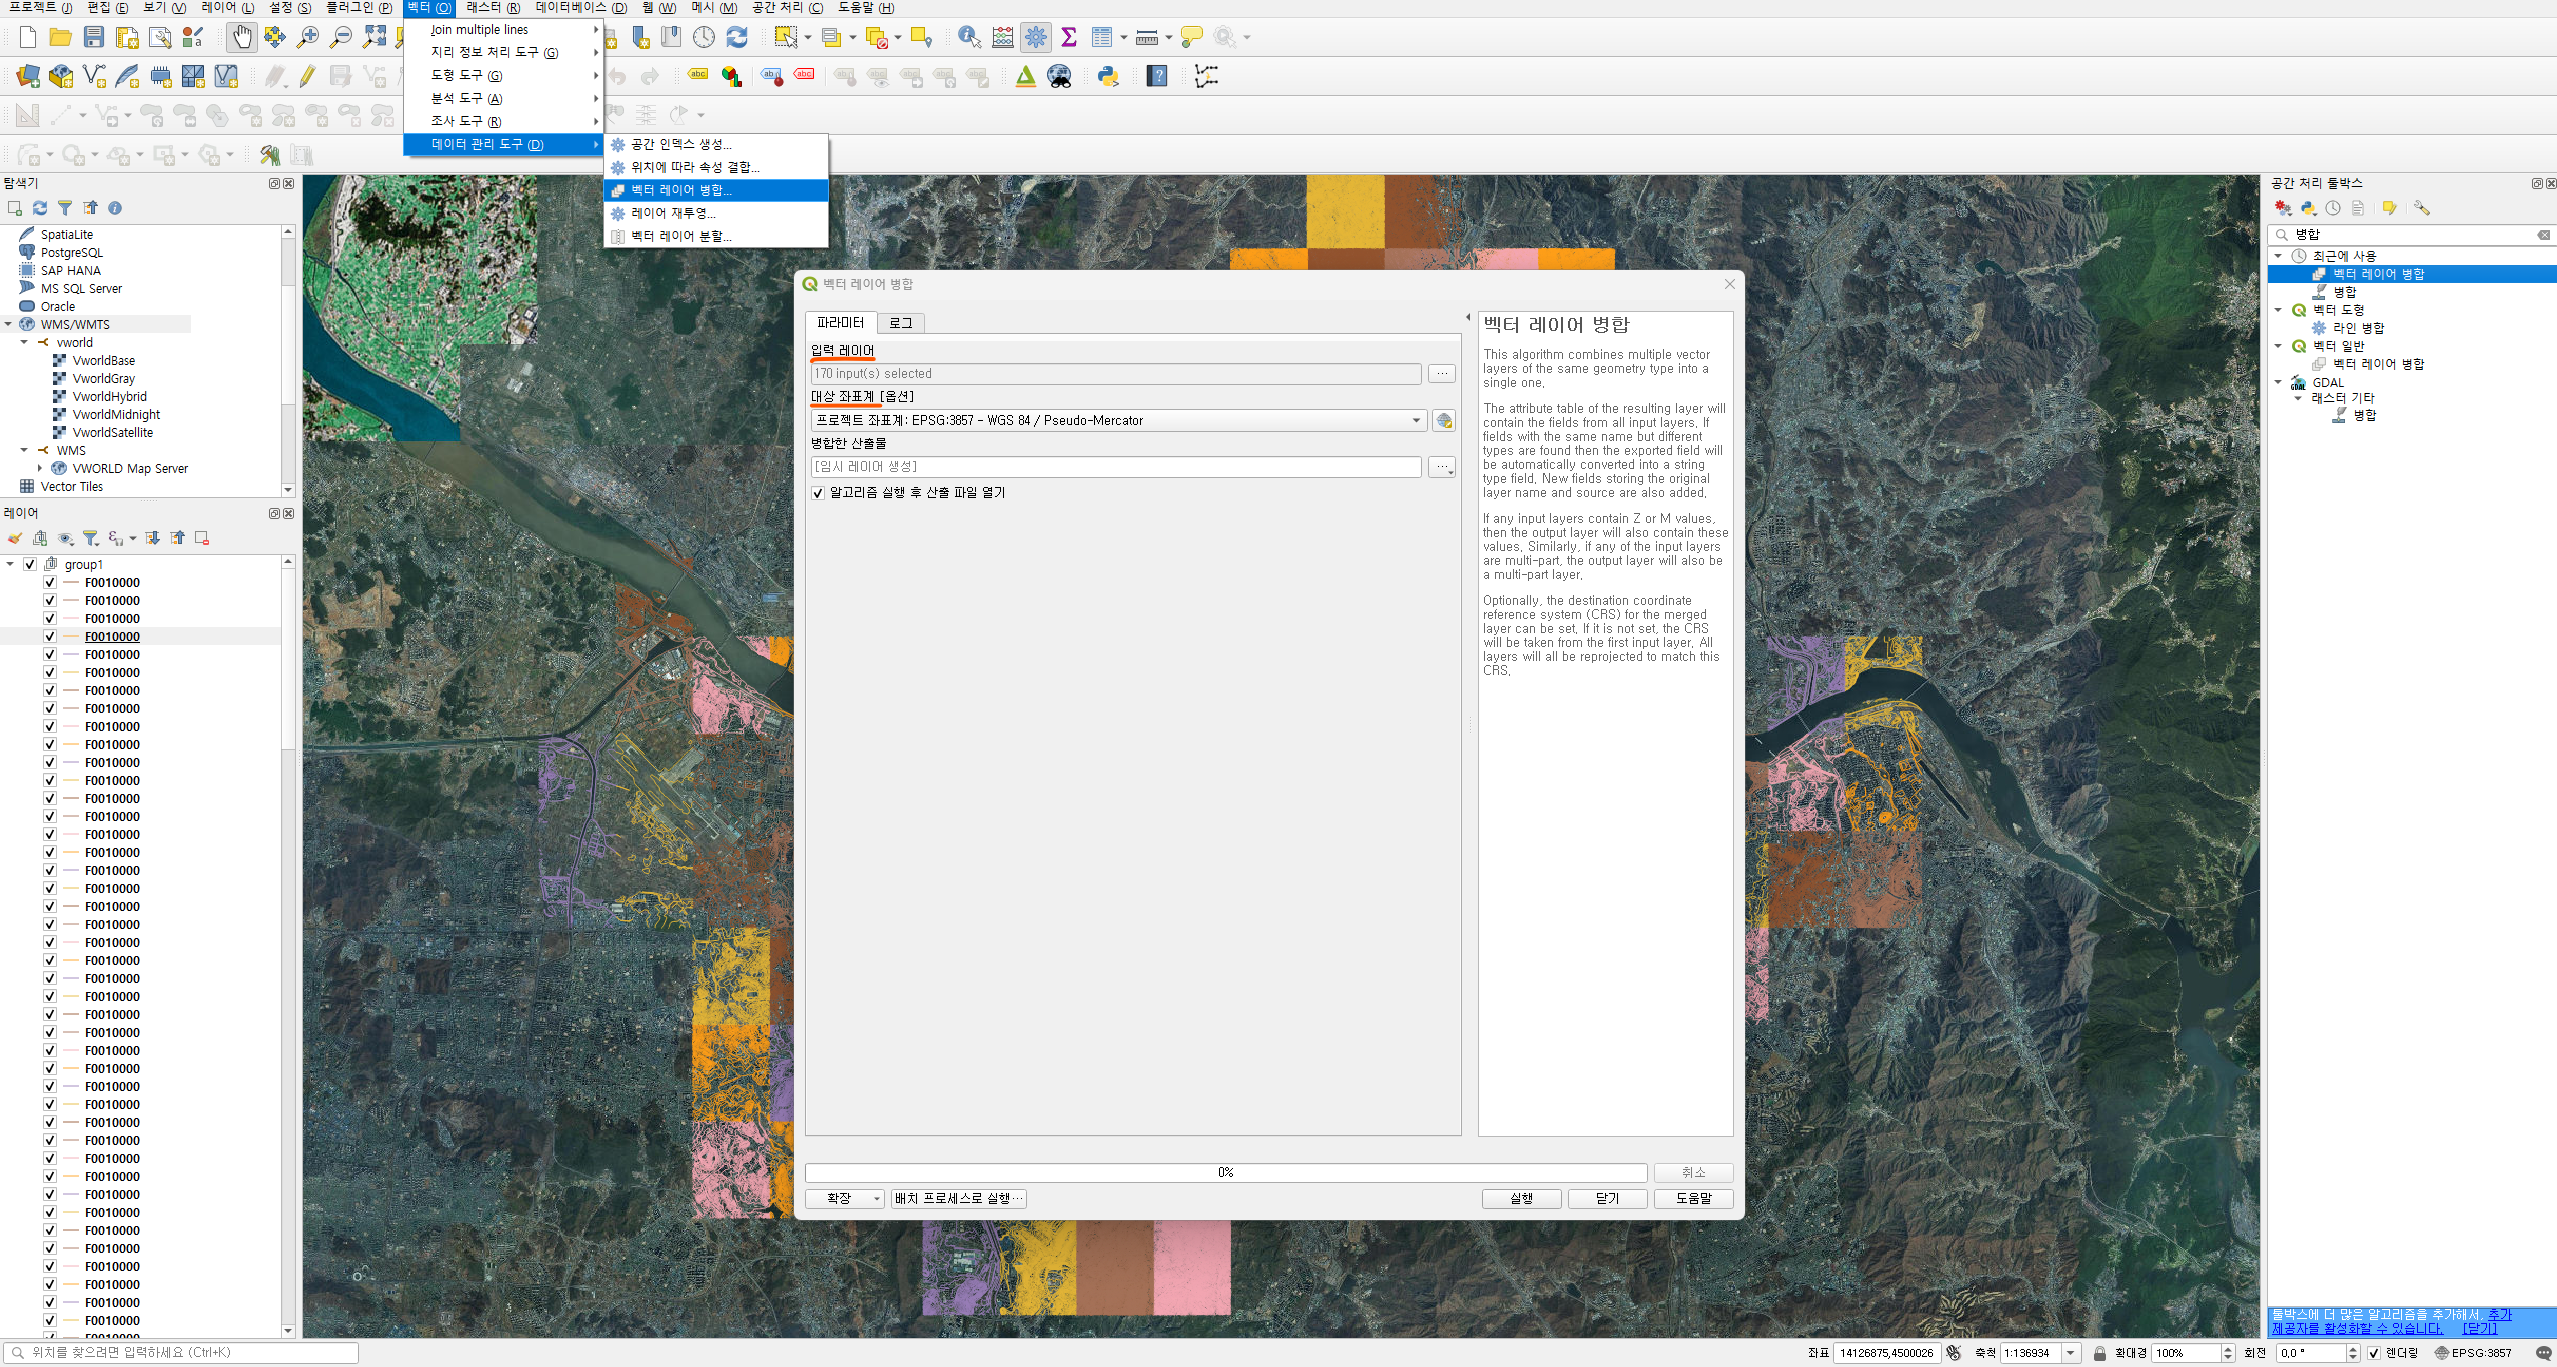Uncheck 'open output file after running' checkbox
The height and width of the screenshot is (1367, 2557).
point(818,493)
